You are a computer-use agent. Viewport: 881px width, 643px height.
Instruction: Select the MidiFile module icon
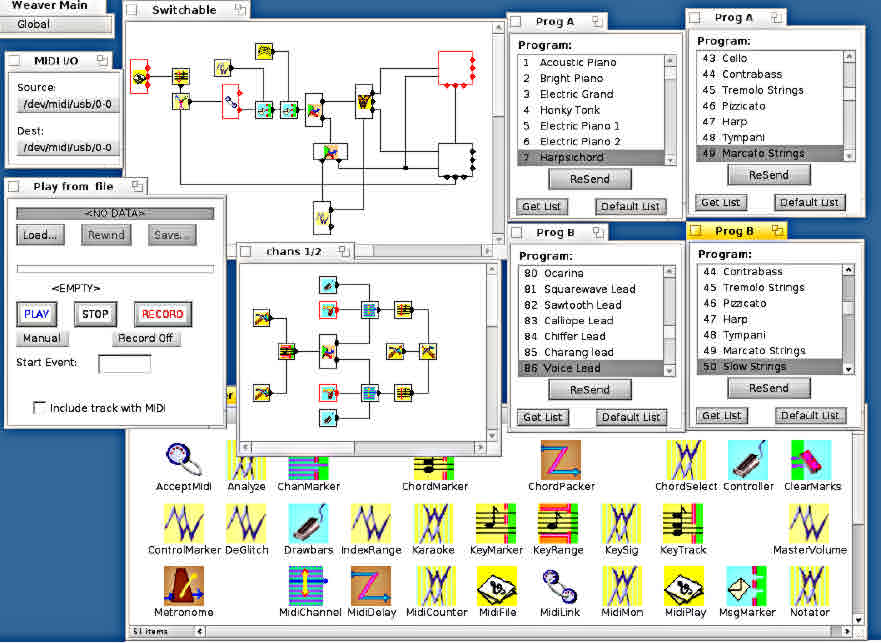pos(497,586)
